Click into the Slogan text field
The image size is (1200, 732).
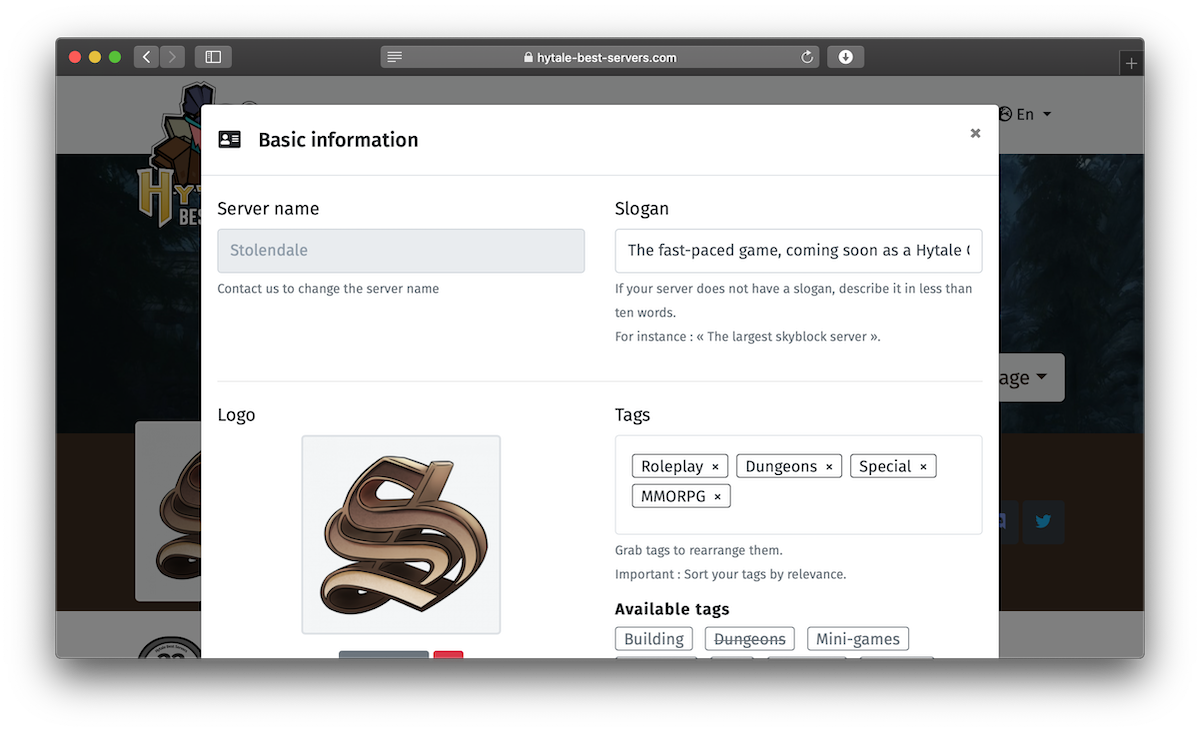[798, 251]
